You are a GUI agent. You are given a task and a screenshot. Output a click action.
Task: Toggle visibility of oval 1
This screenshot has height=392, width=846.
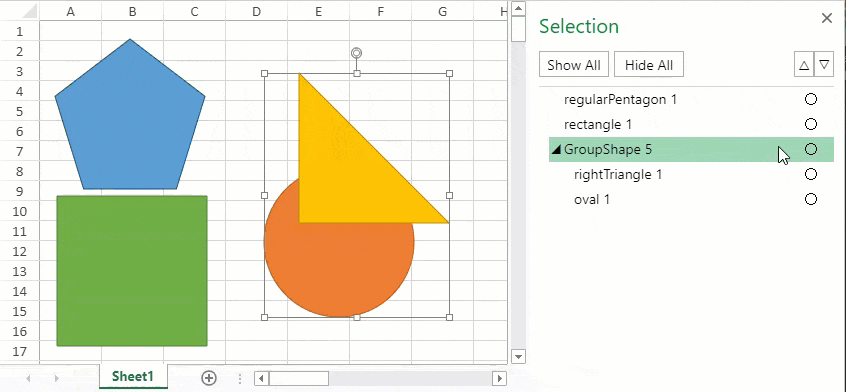pyautogui.click(x=810, y=200)
